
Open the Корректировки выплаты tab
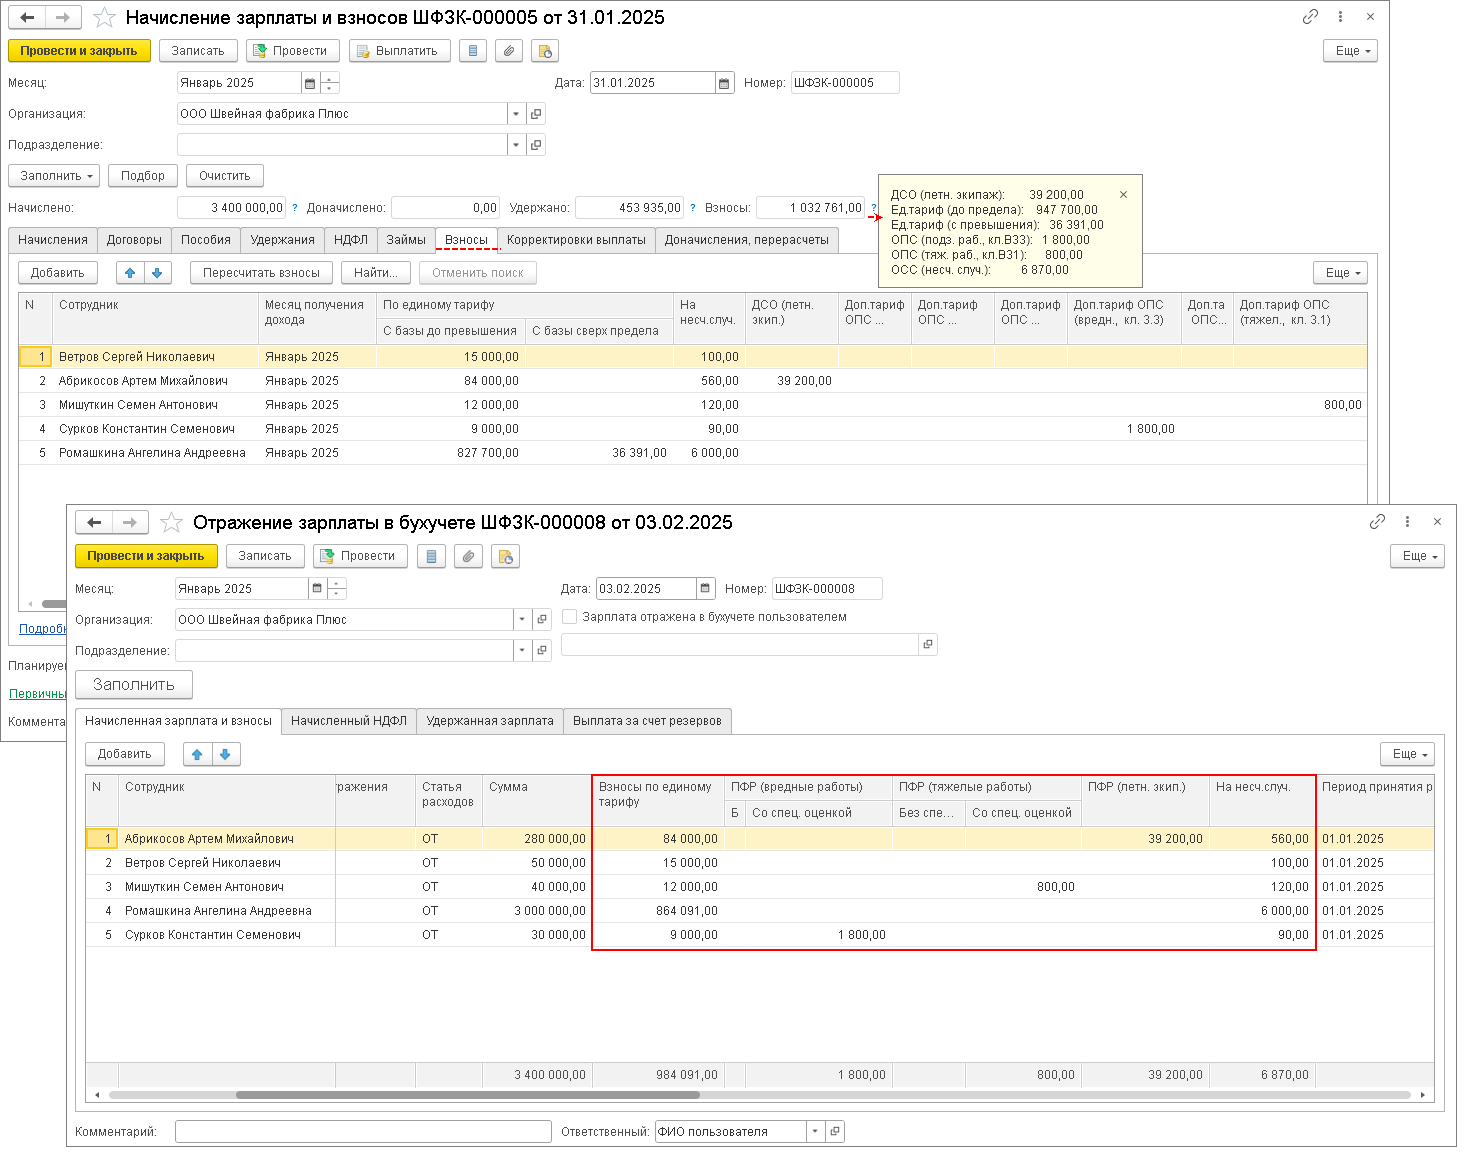click(x=577, y=240)
